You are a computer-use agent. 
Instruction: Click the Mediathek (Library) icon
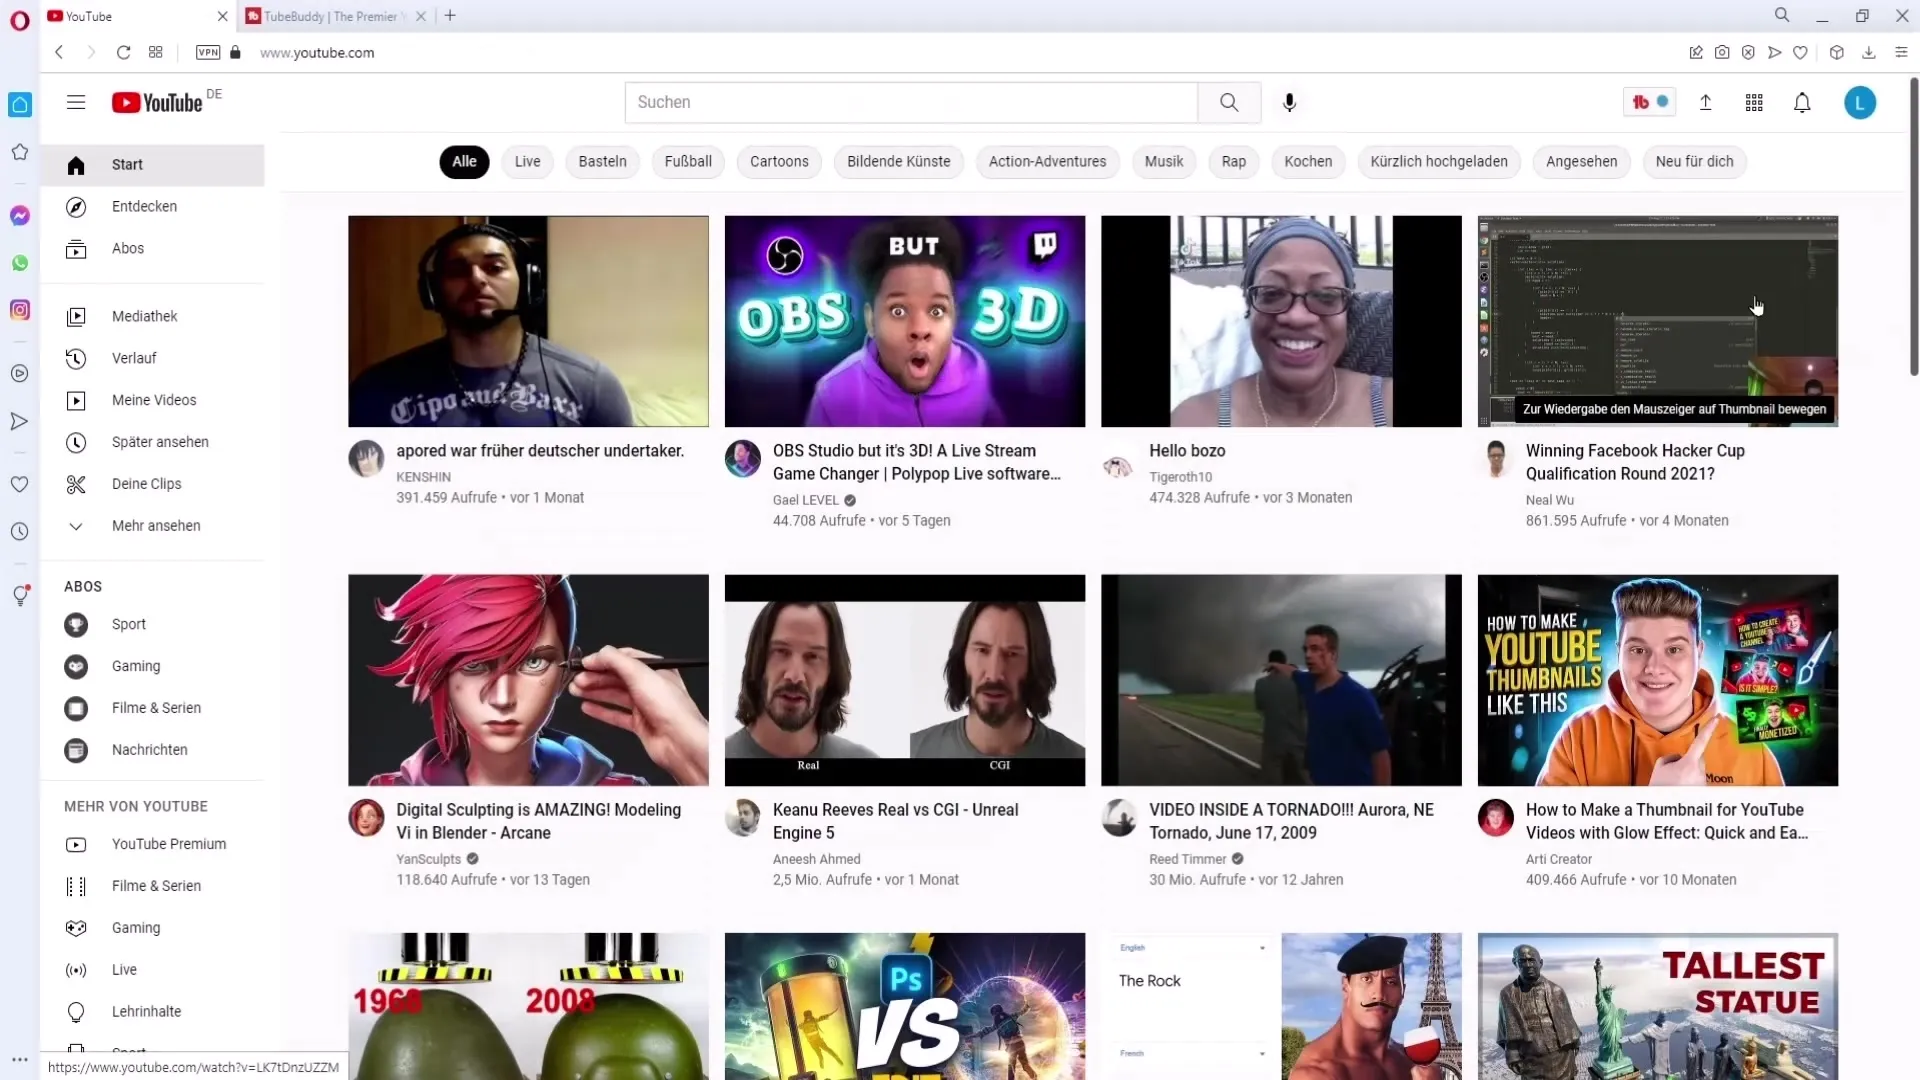click(75, 315)
